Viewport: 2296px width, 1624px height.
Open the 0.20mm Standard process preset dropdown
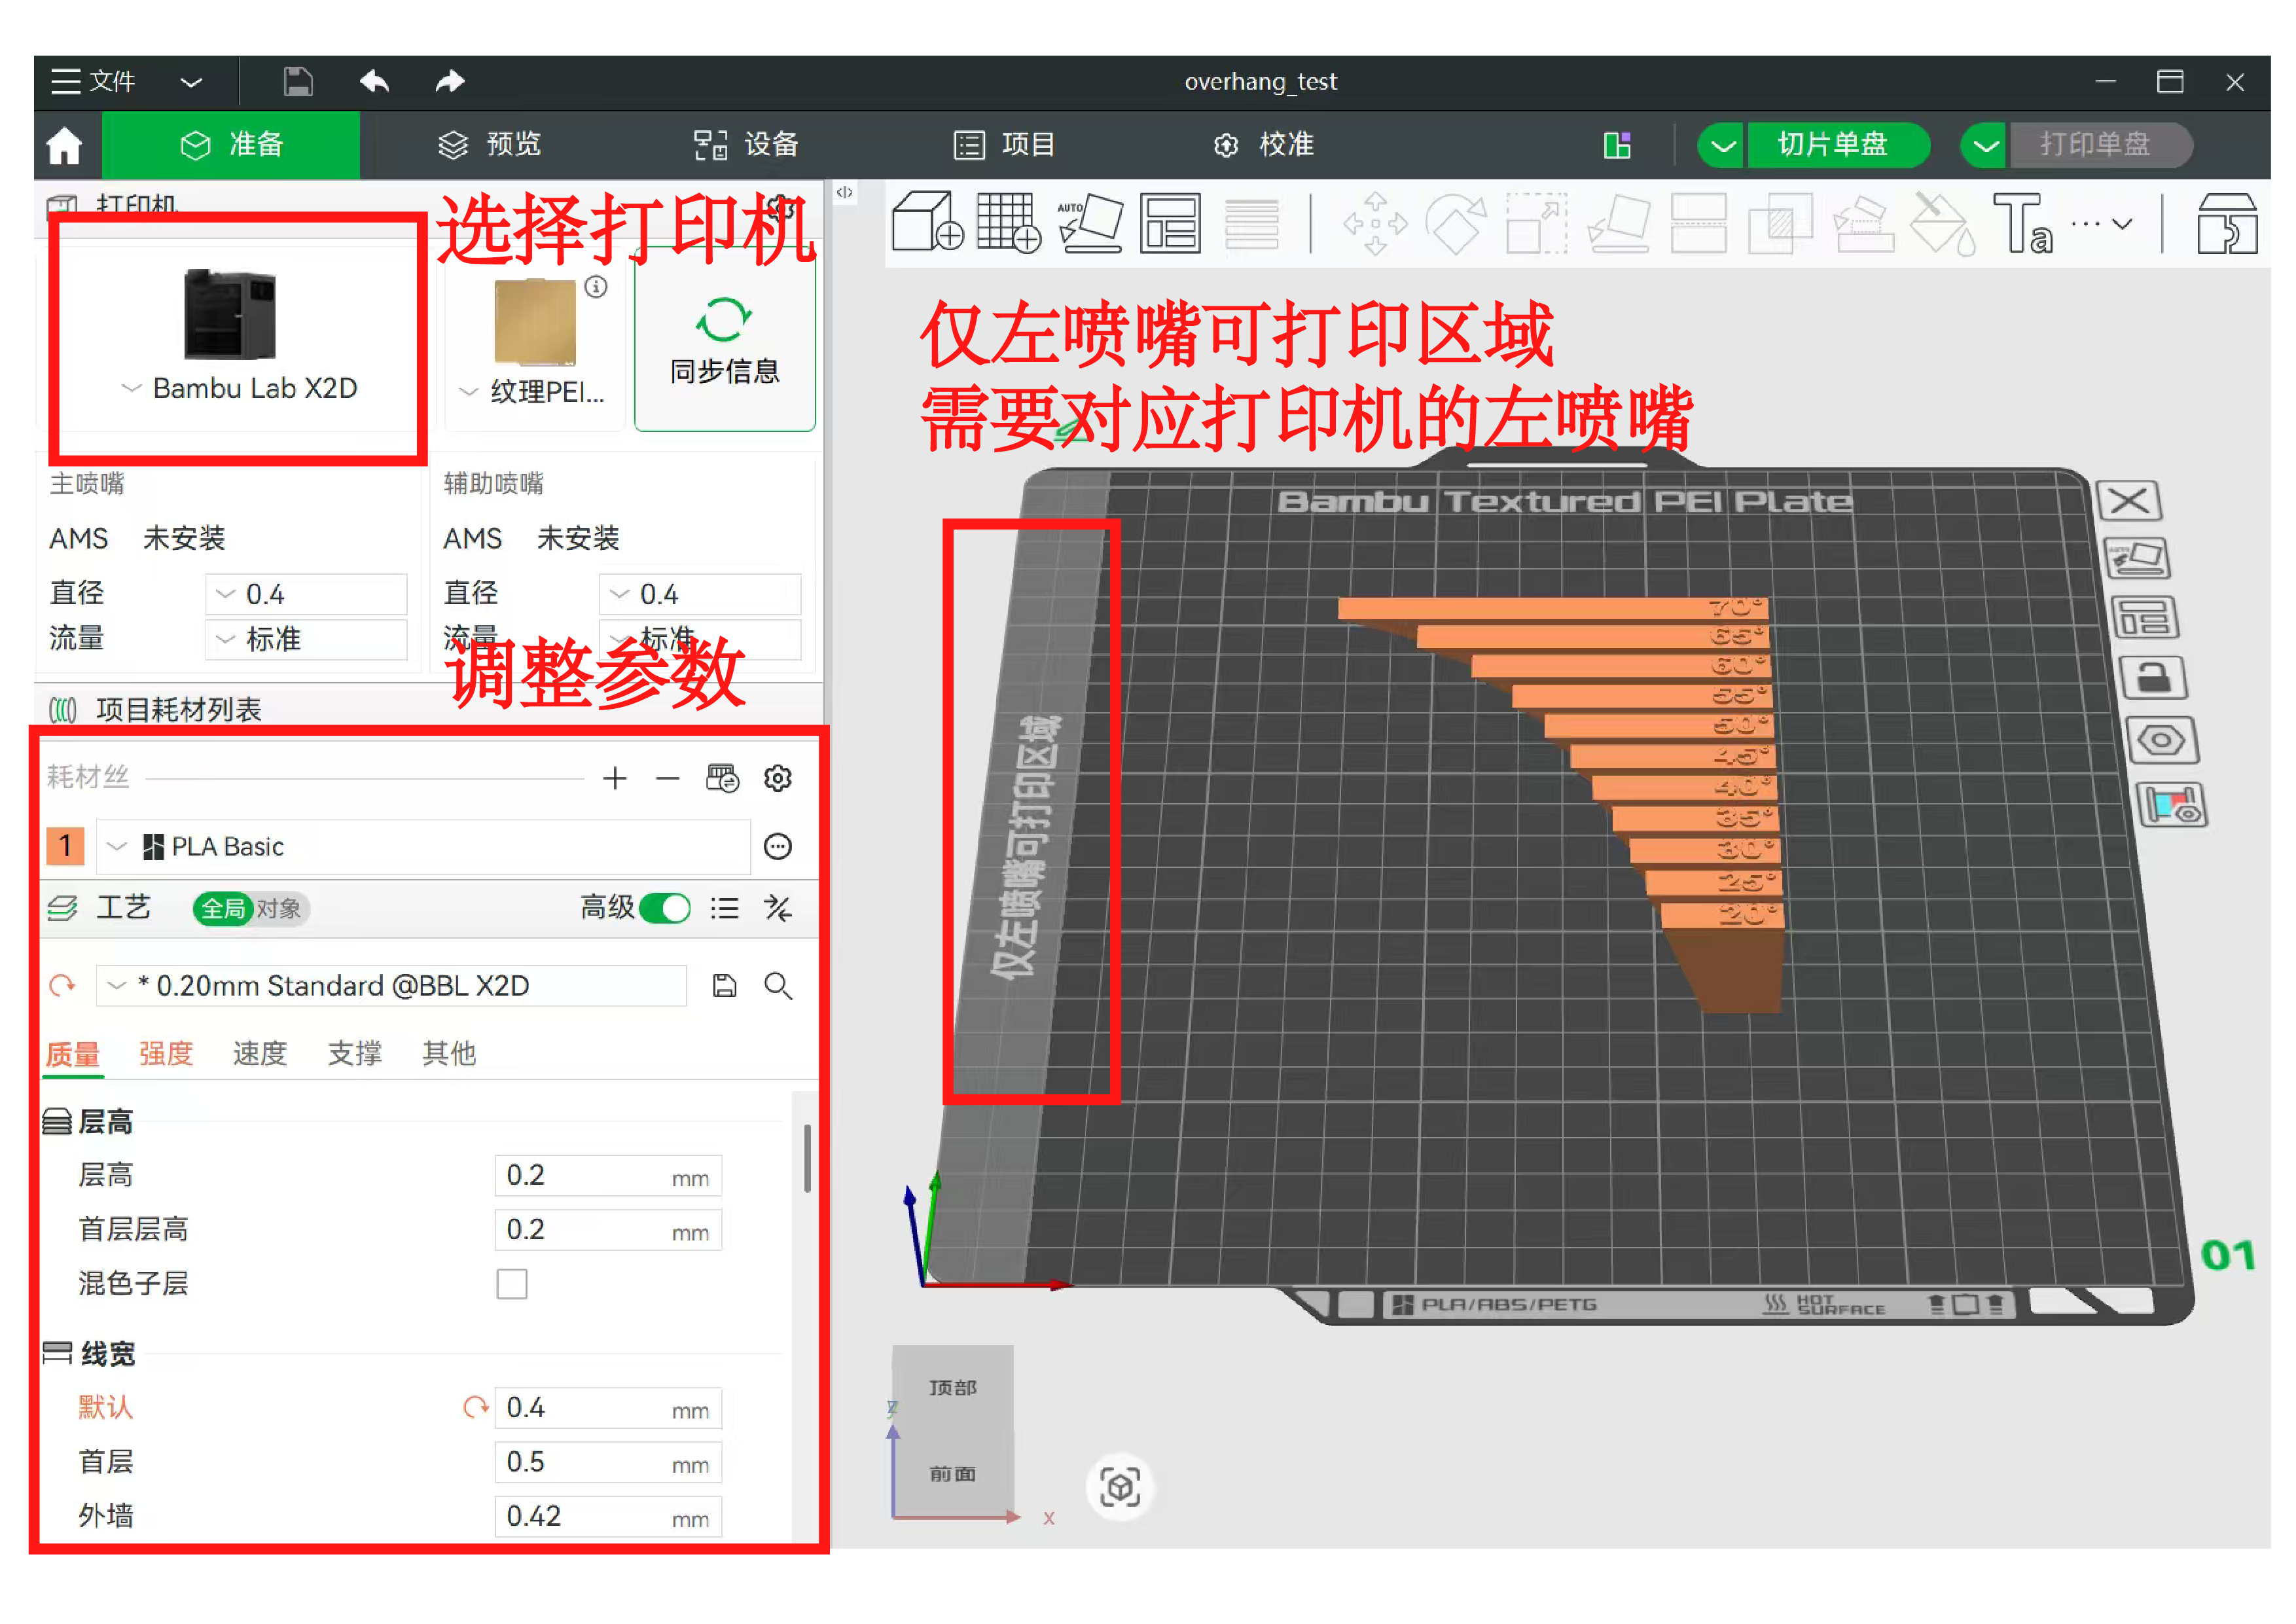[x=392, y=986]
